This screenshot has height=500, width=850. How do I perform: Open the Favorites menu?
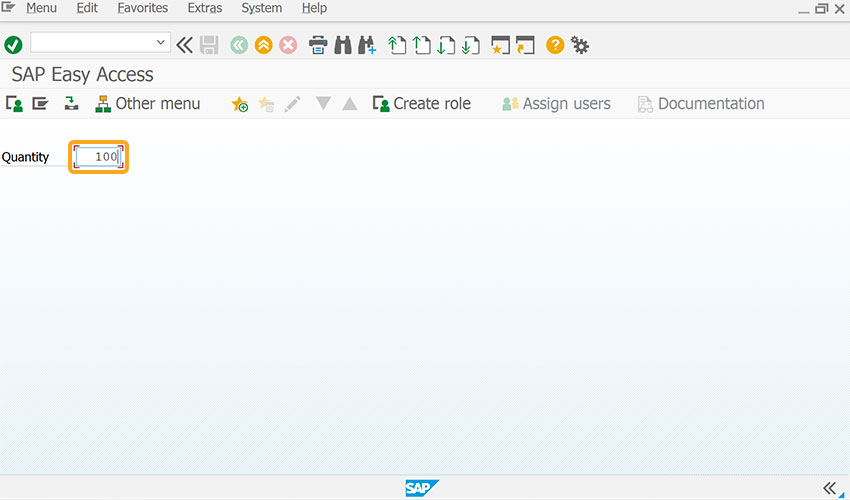pyautogui.click(x=143, y=8)
